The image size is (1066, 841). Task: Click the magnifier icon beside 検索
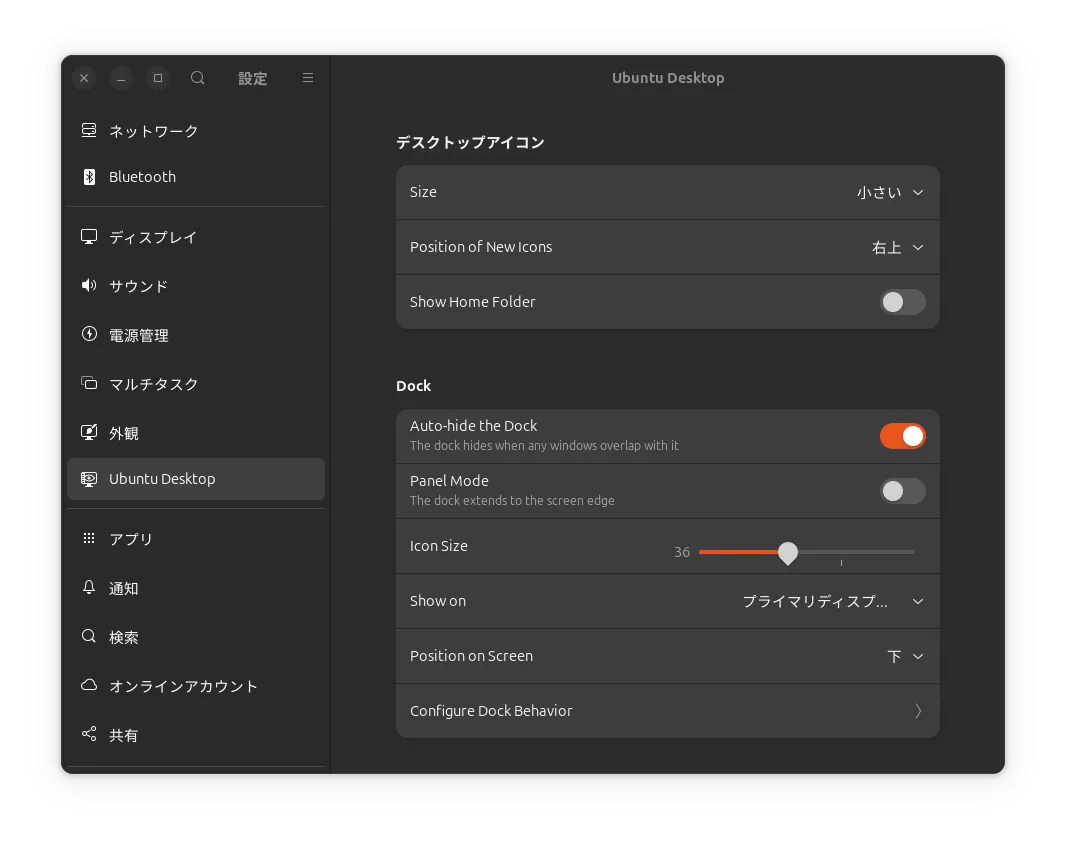(x=88, y=636)
